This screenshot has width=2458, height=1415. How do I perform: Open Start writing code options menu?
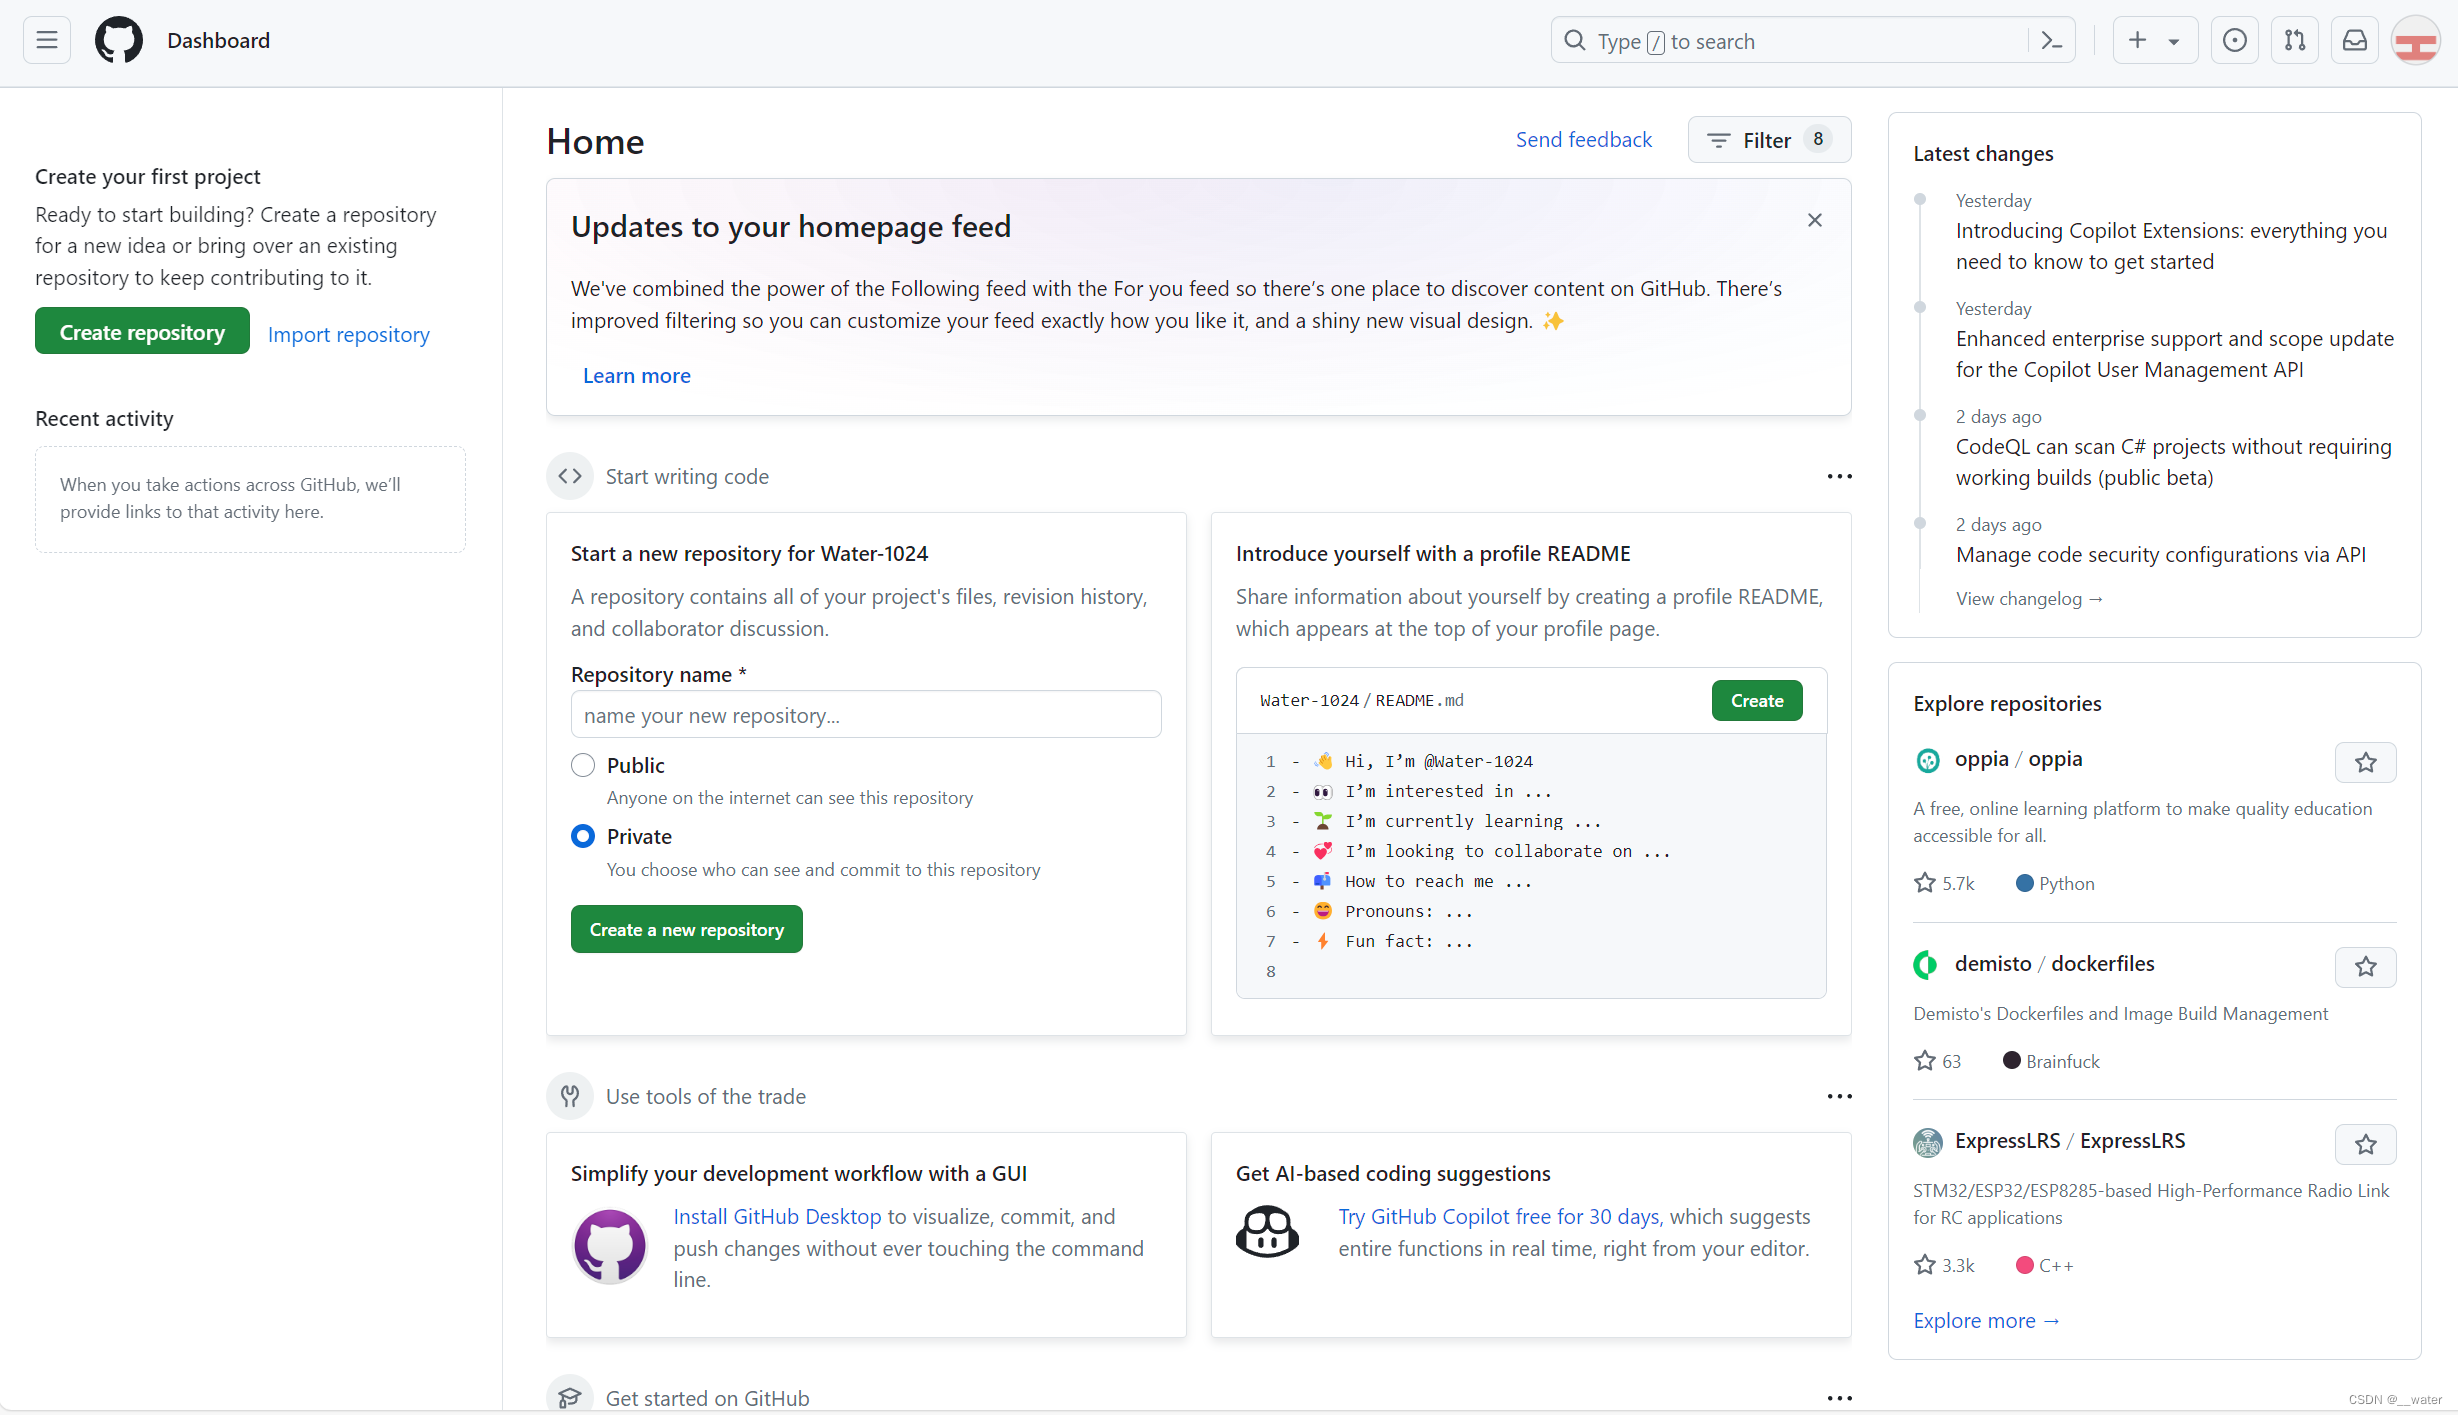tap(1839, 477)
